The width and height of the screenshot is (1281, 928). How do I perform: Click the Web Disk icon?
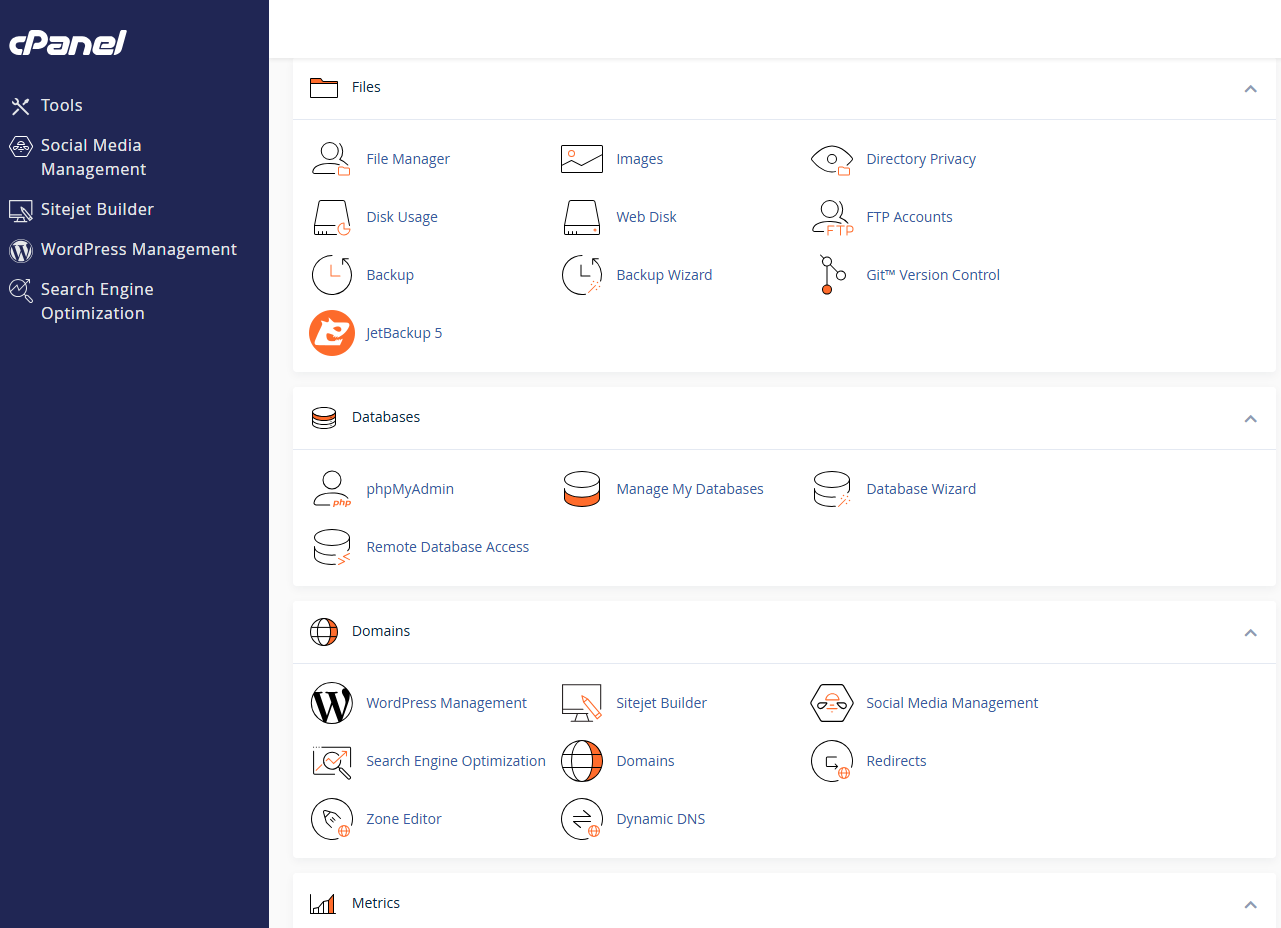pyautogui.click(x=581, y=217)
